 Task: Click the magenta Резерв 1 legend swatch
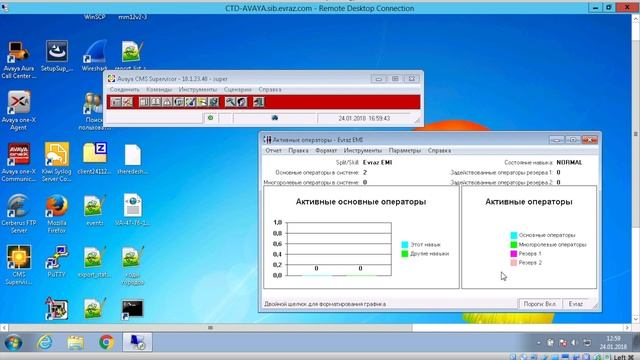pos(513,253)
